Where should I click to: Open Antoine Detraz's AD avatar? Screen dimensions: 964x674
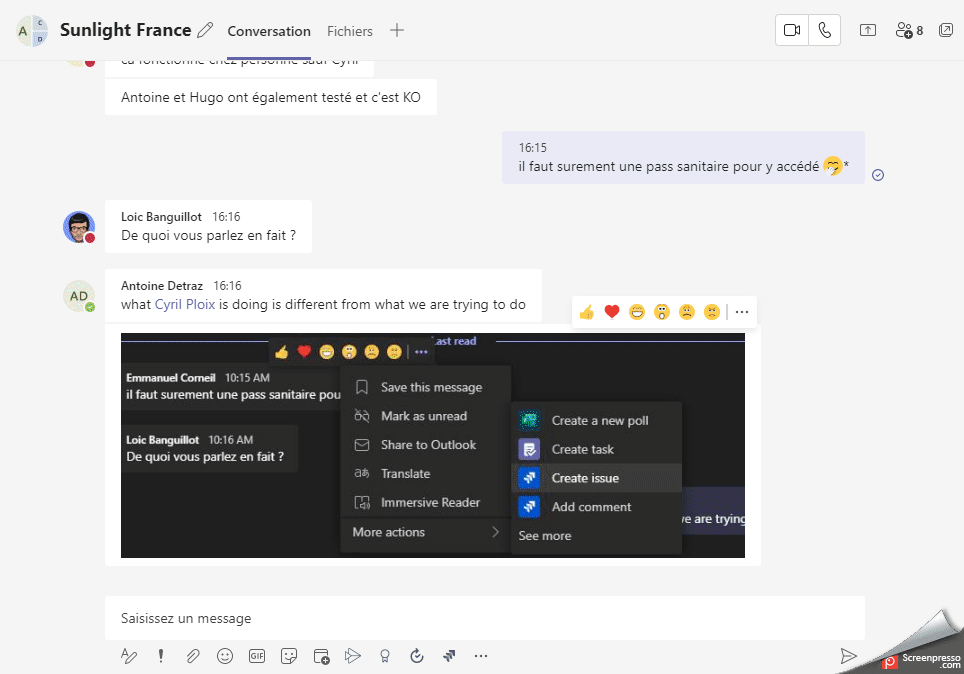click(79, 296)
